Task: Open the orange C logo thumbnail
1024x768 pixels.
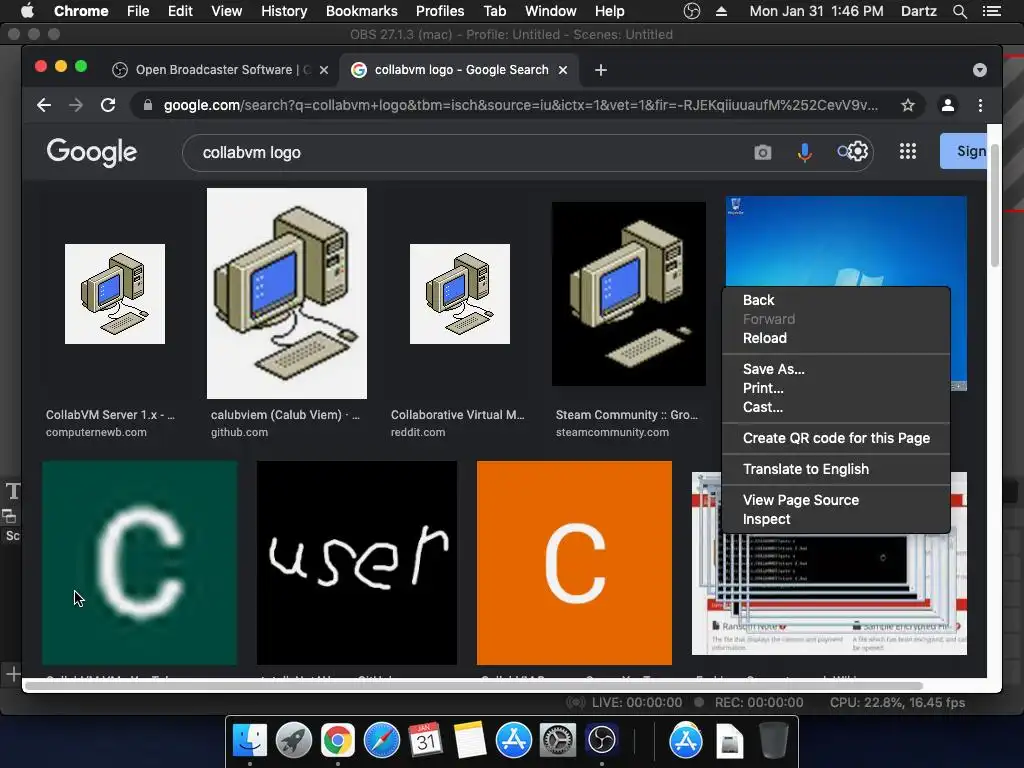Action: point(574,563)
